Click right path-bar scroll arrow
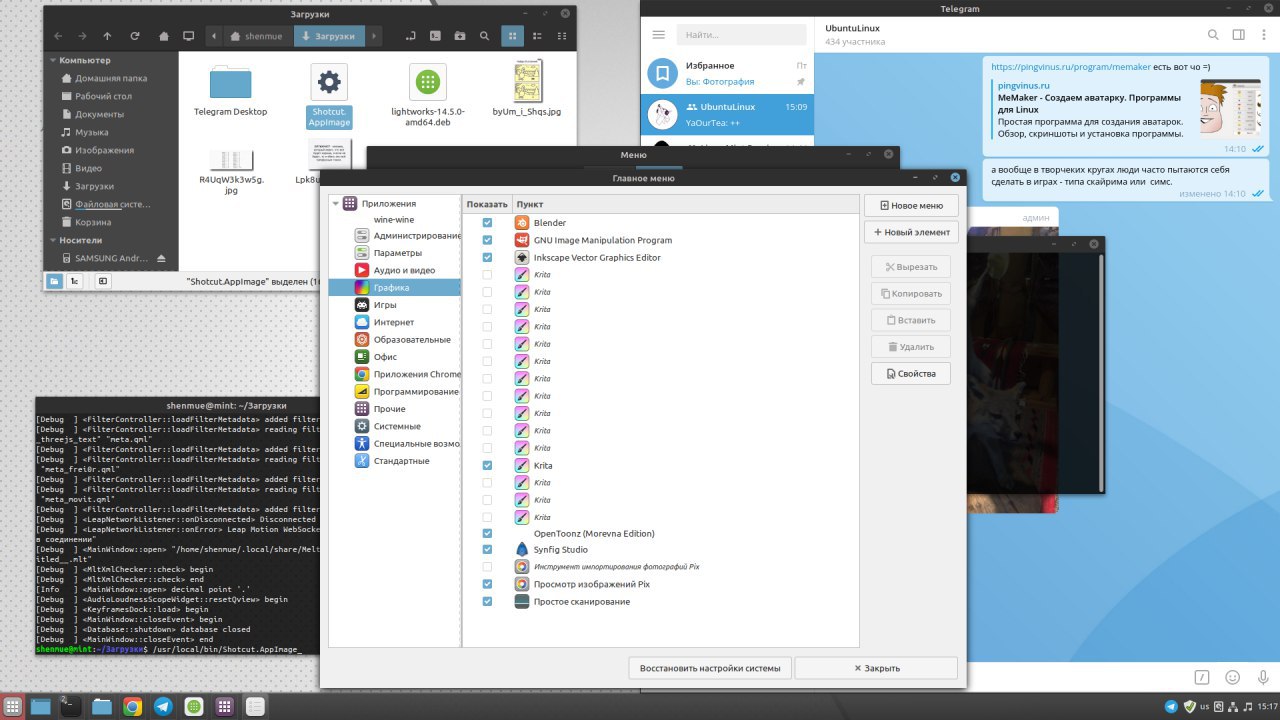This screenshot has width=1280, height=720. click(374, 36)
